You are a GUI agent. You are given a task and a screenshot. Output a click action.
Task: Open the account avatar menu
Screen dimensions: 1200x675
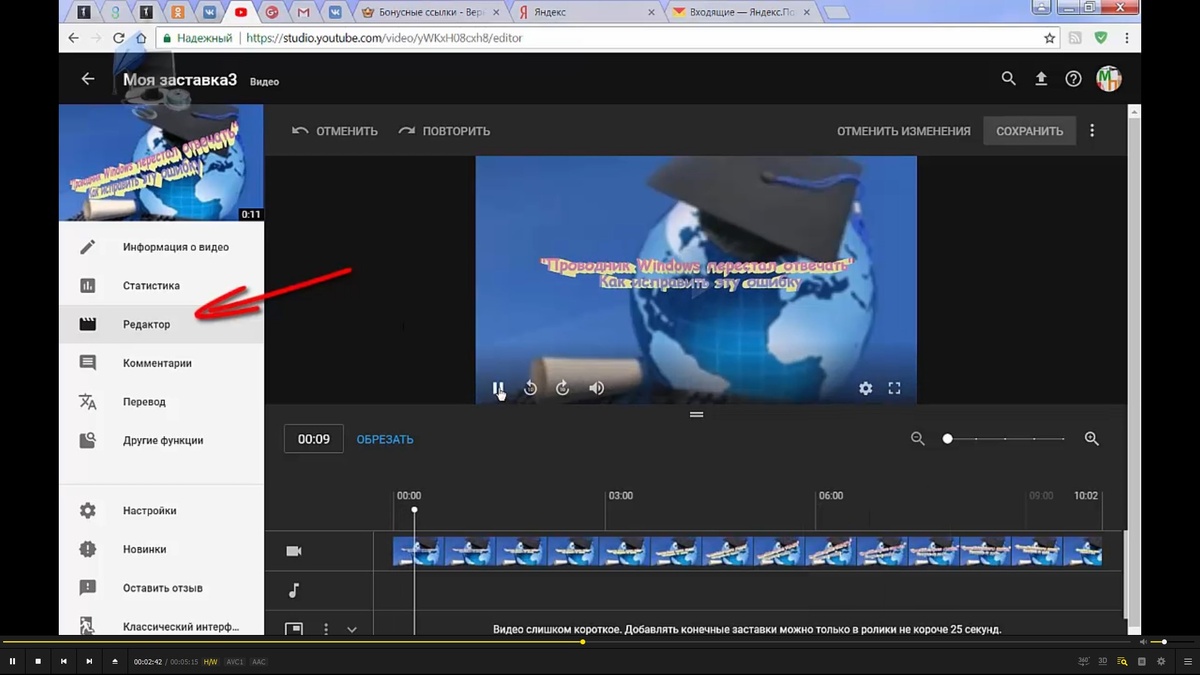(x=1108, y=78)
